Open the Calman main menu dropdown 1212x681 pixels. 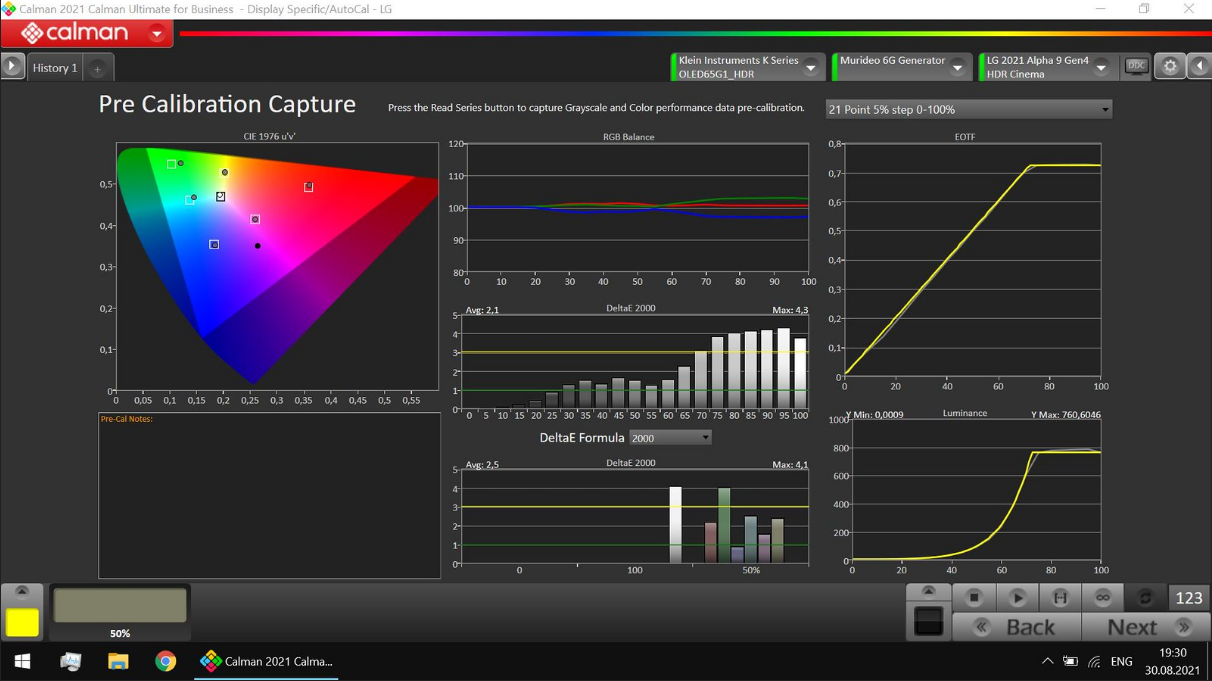tap(157, 34)
